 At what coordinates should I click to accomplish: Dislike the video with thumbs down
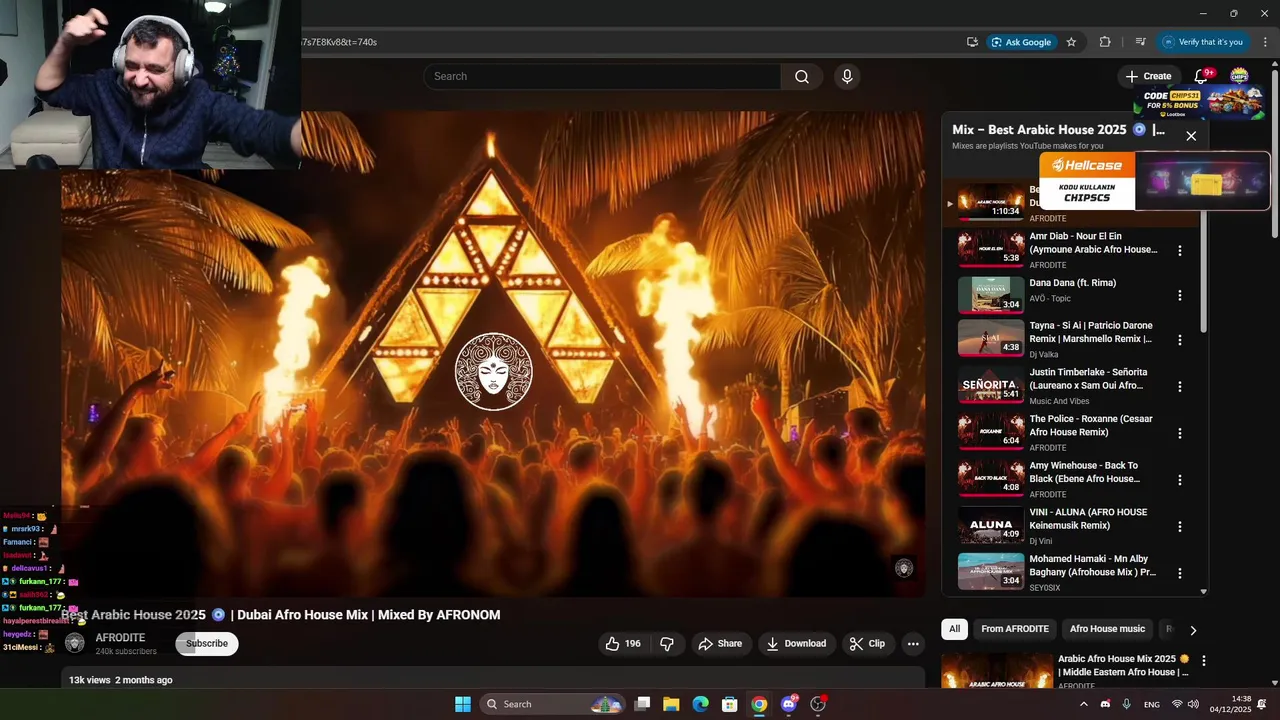pos(667,644)
